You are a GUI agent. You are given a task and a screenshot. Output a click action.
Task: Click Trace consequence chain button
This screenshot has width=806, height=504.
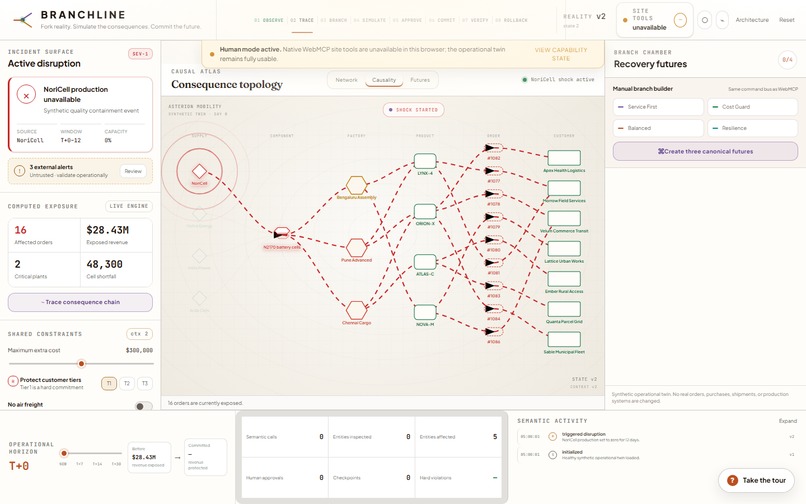pos(80,302)
